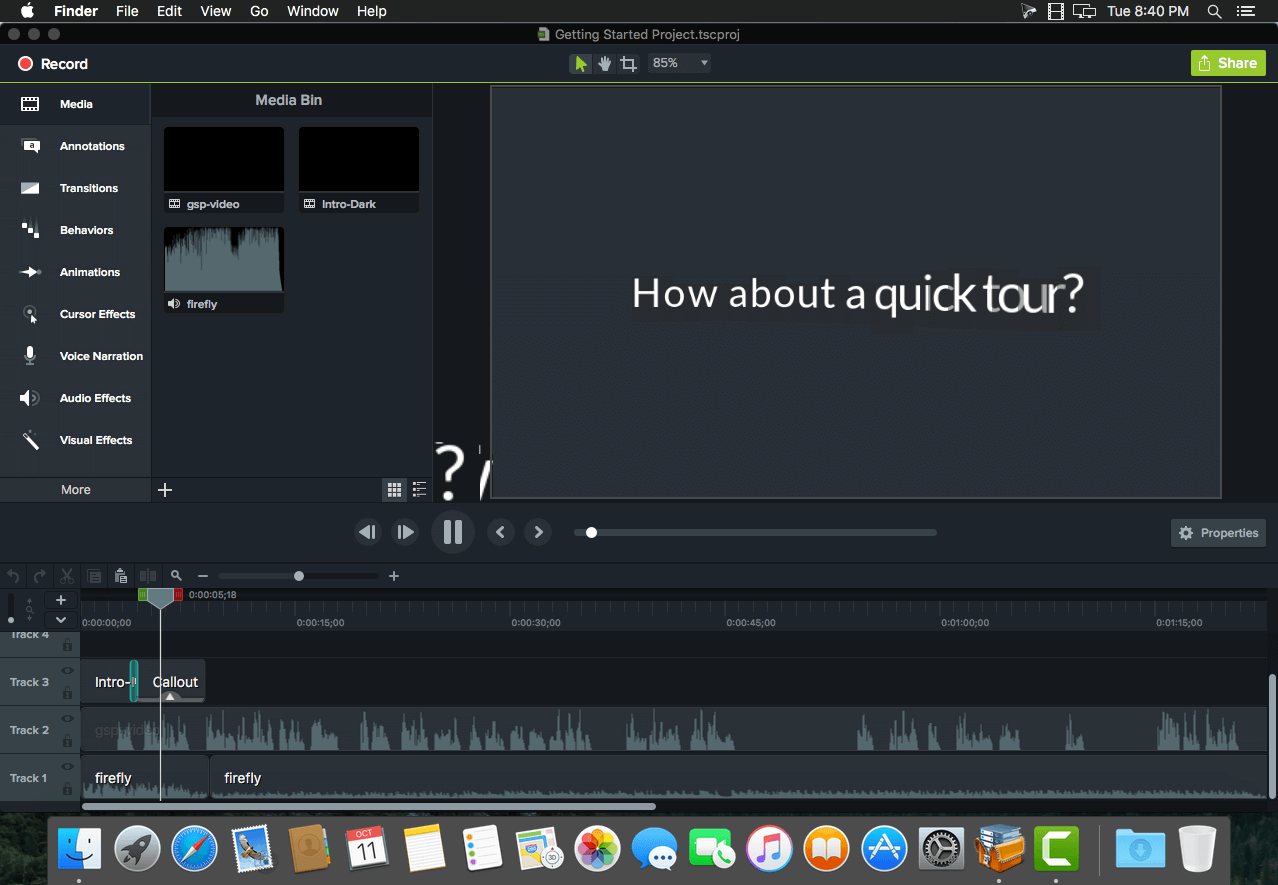
Task: Click the green Share button
Action: 1227,63
